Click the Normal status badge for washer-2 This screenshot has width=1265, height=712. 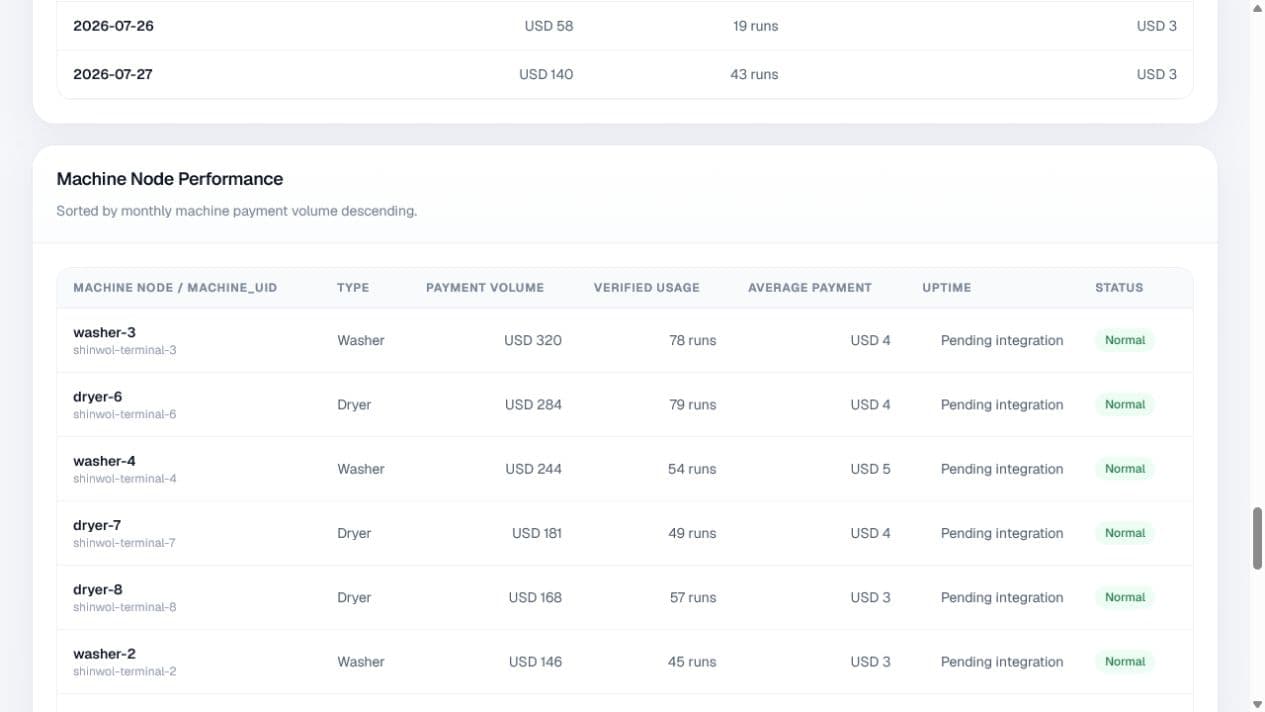(1125, 661)
